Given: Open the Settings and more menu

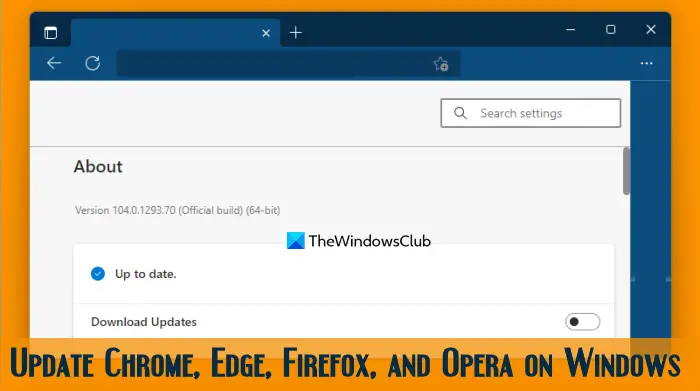Looking at the screenshot, I should (x=646, y=63).
